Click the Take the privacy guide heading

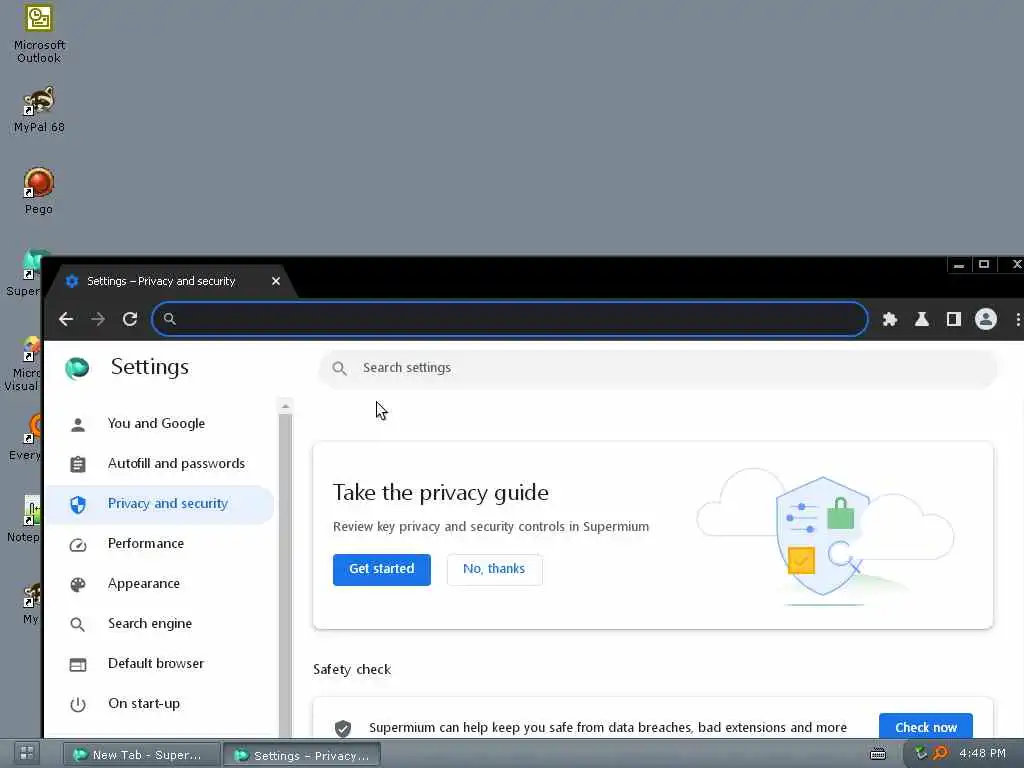coord(441,493)
